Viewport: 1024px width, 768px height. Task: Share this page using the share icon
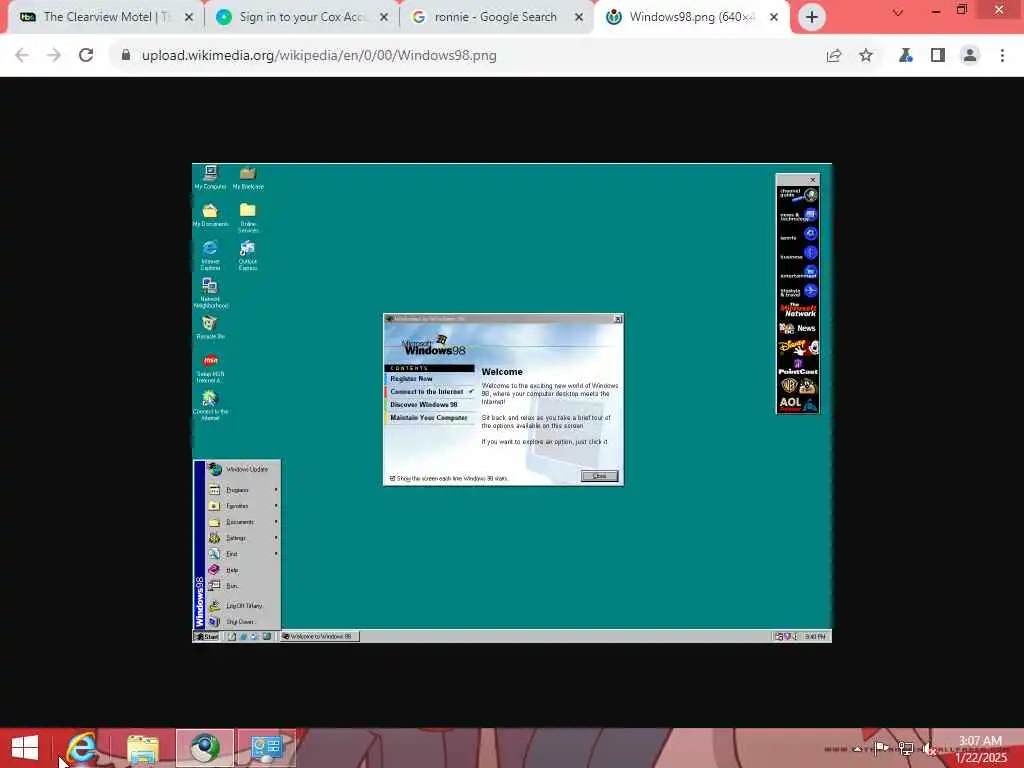pos(834,56)
